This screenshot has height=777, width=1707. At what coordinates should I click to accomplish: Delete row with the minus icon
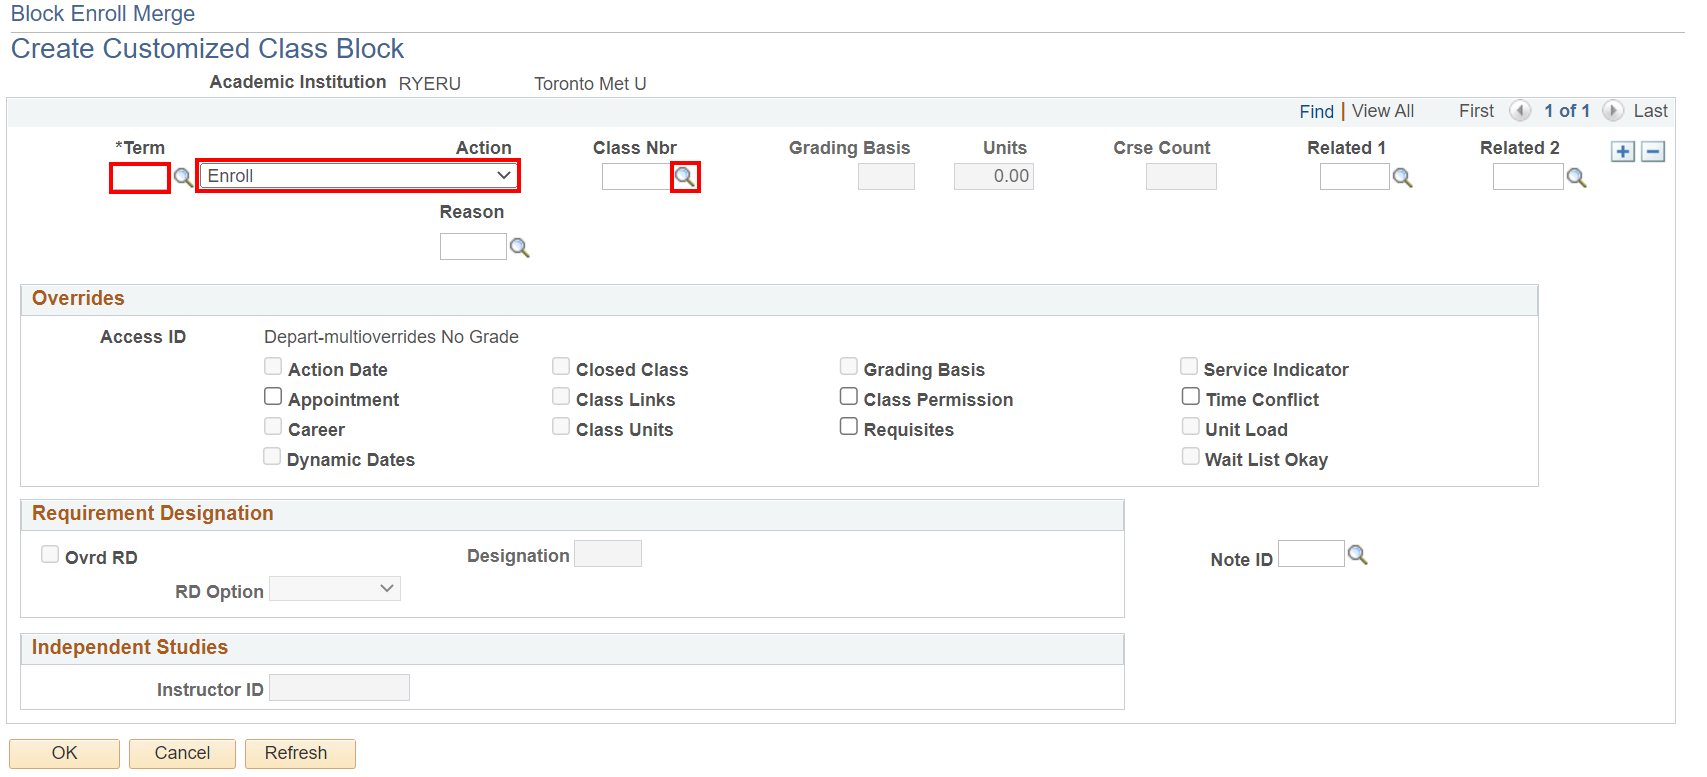(1653, 152)
